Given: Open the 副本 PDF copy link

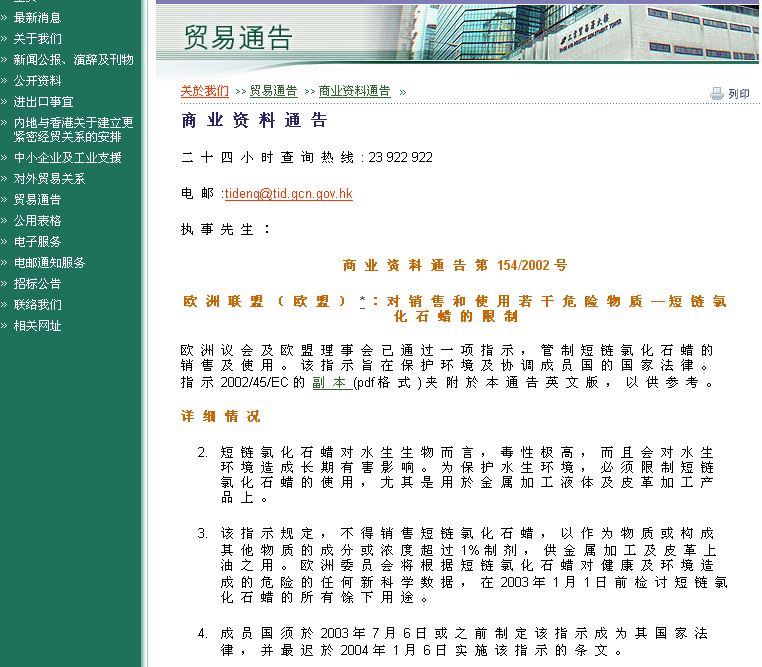Looking at the screenshot, I should pyautogui.click(x=330, y=382).
